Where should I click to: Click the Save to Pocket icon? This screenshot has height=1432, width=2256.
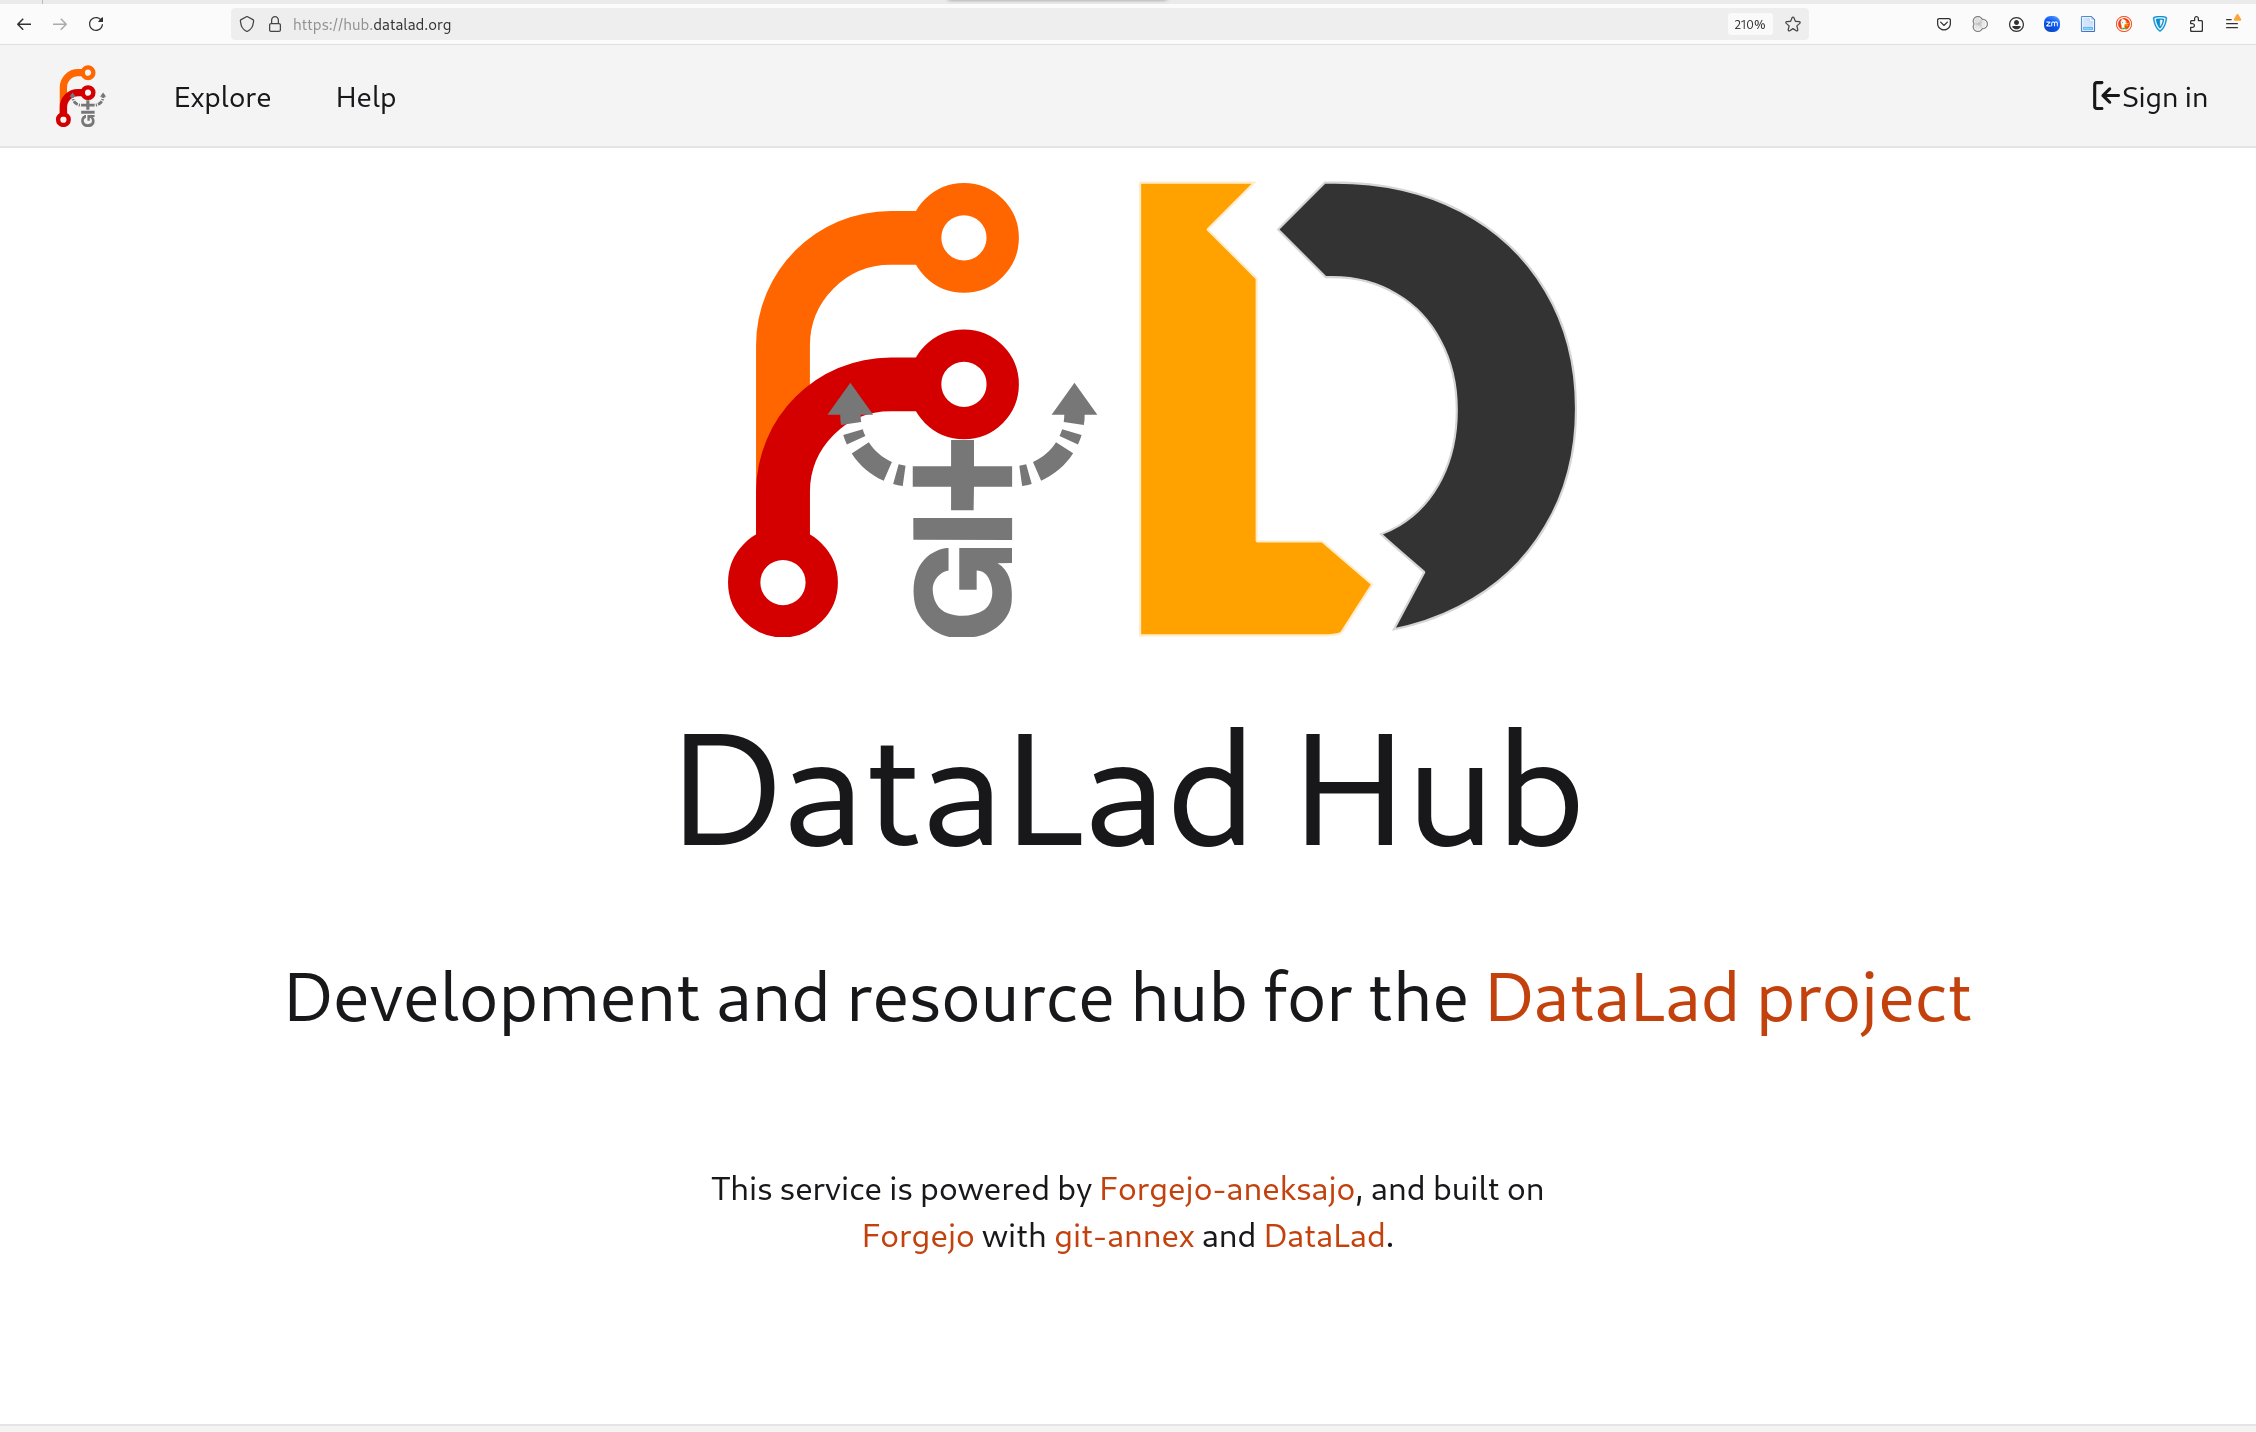[x=1944, y=24]
